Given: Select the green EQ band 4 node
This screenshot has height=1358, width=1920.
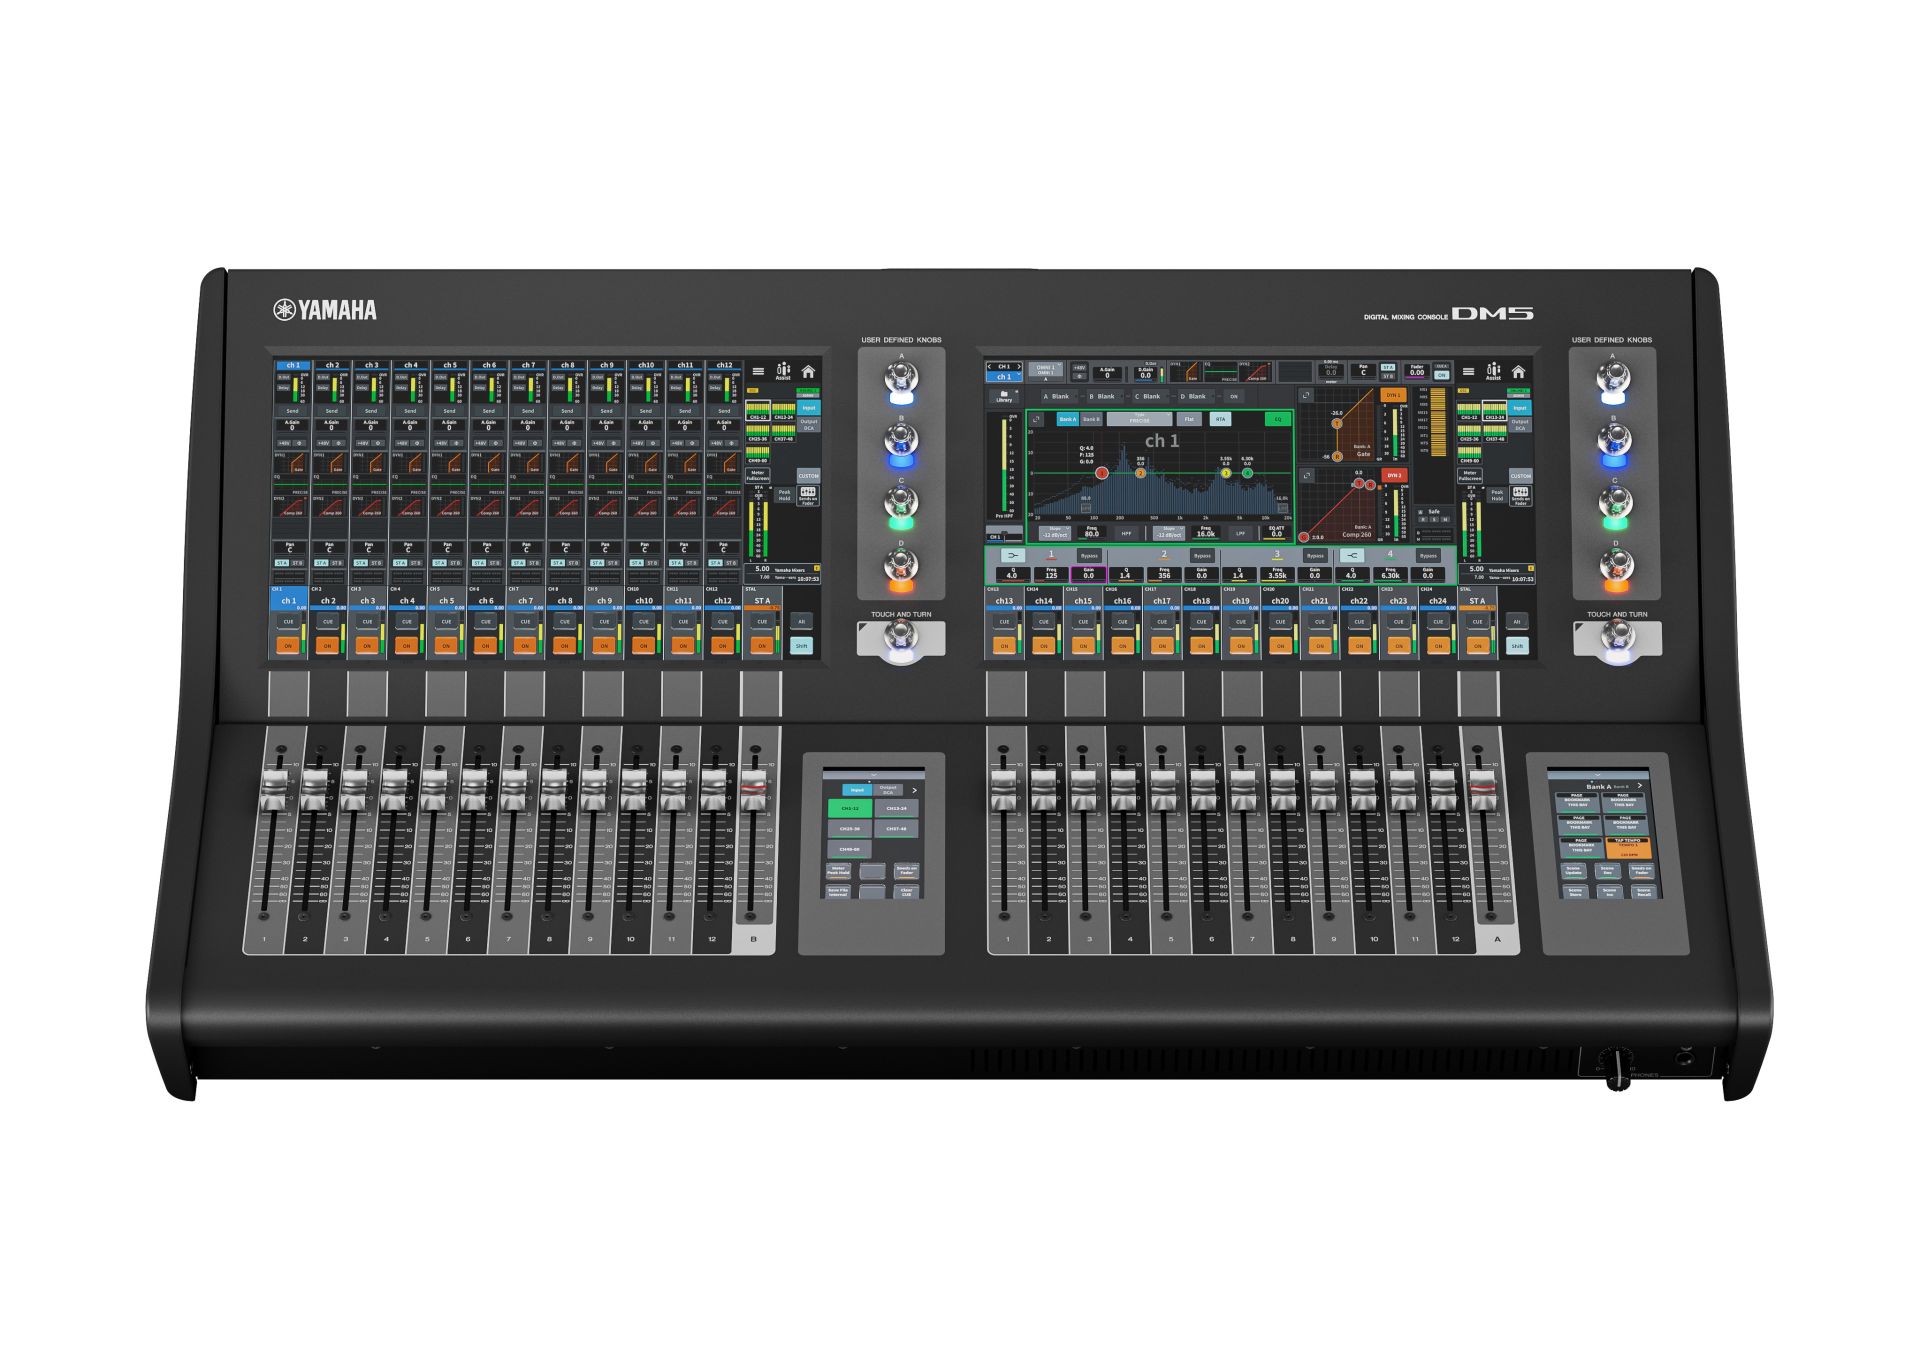Looking at the screenshot, I should pyautogui.click(x=1247, y=473).
